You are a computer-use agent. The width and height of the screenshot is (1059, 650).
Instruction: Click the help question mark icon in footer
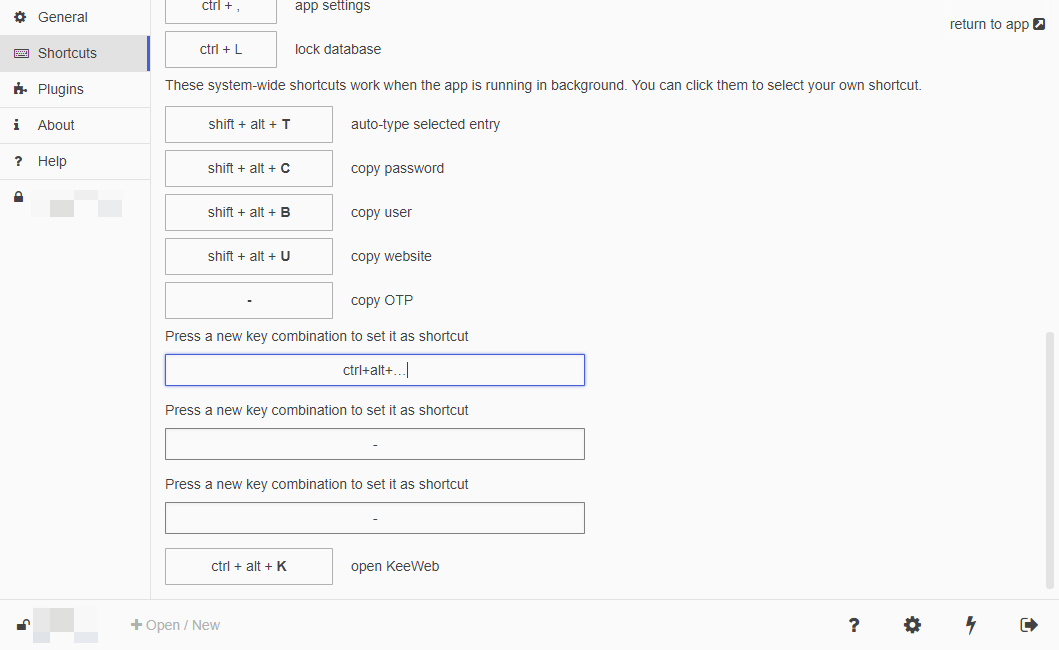(x=854, y=625)
